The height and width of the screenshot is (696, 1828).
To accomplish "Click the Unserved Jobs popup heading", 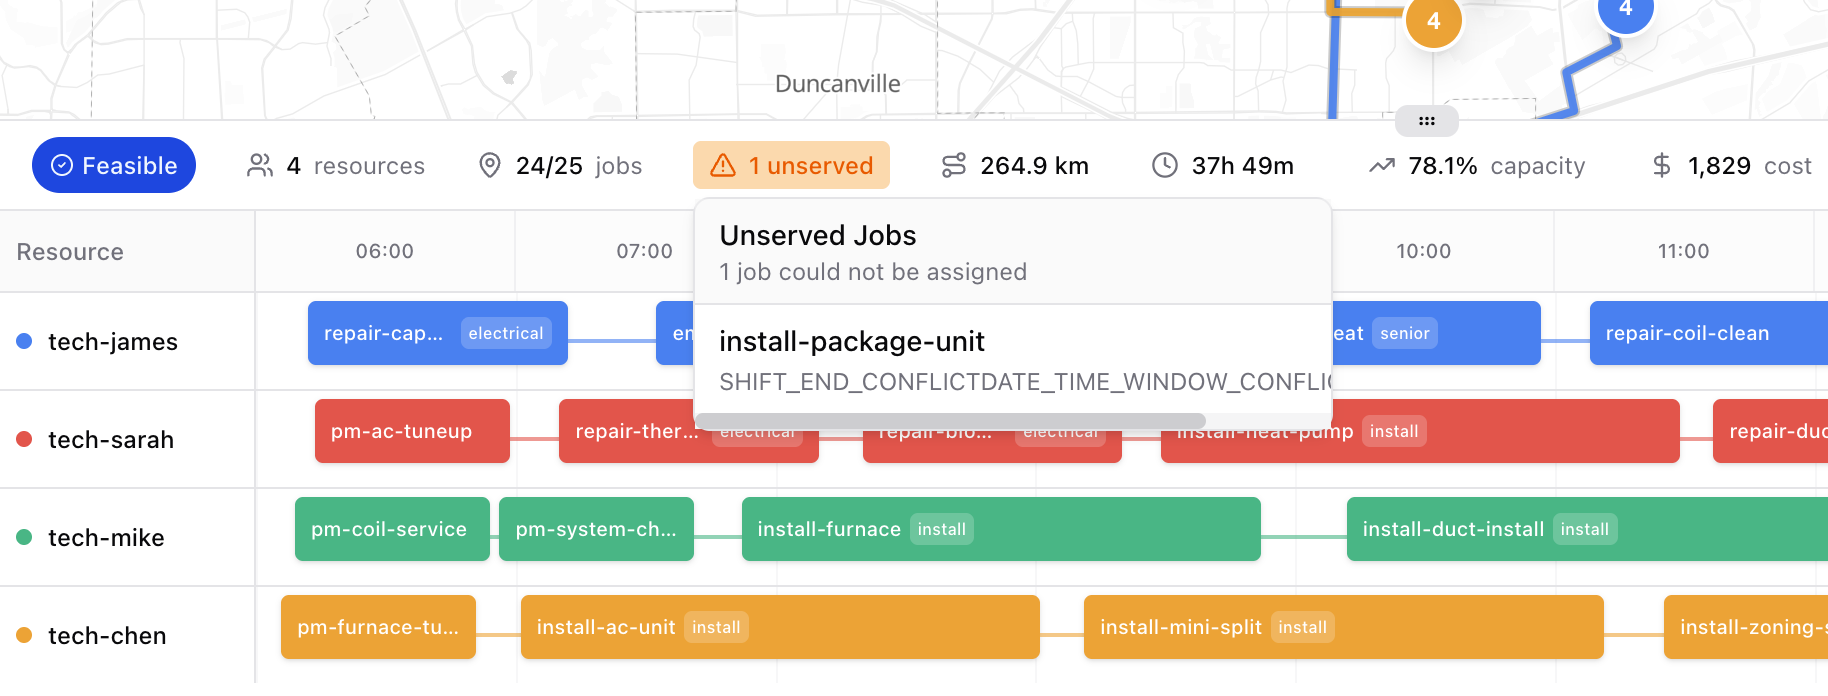I will pos(818,235).
